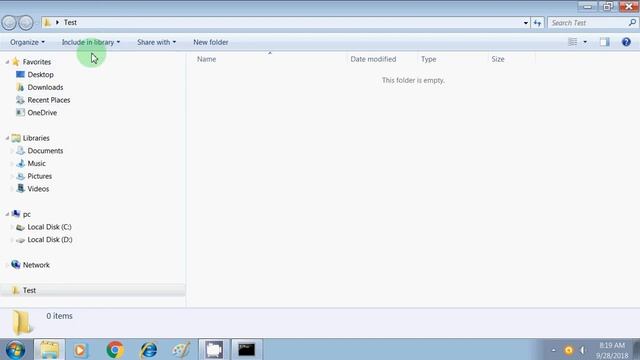Open OneDrive in Favorites
Viewport: 640px width, 360px height.
point(42,113)
